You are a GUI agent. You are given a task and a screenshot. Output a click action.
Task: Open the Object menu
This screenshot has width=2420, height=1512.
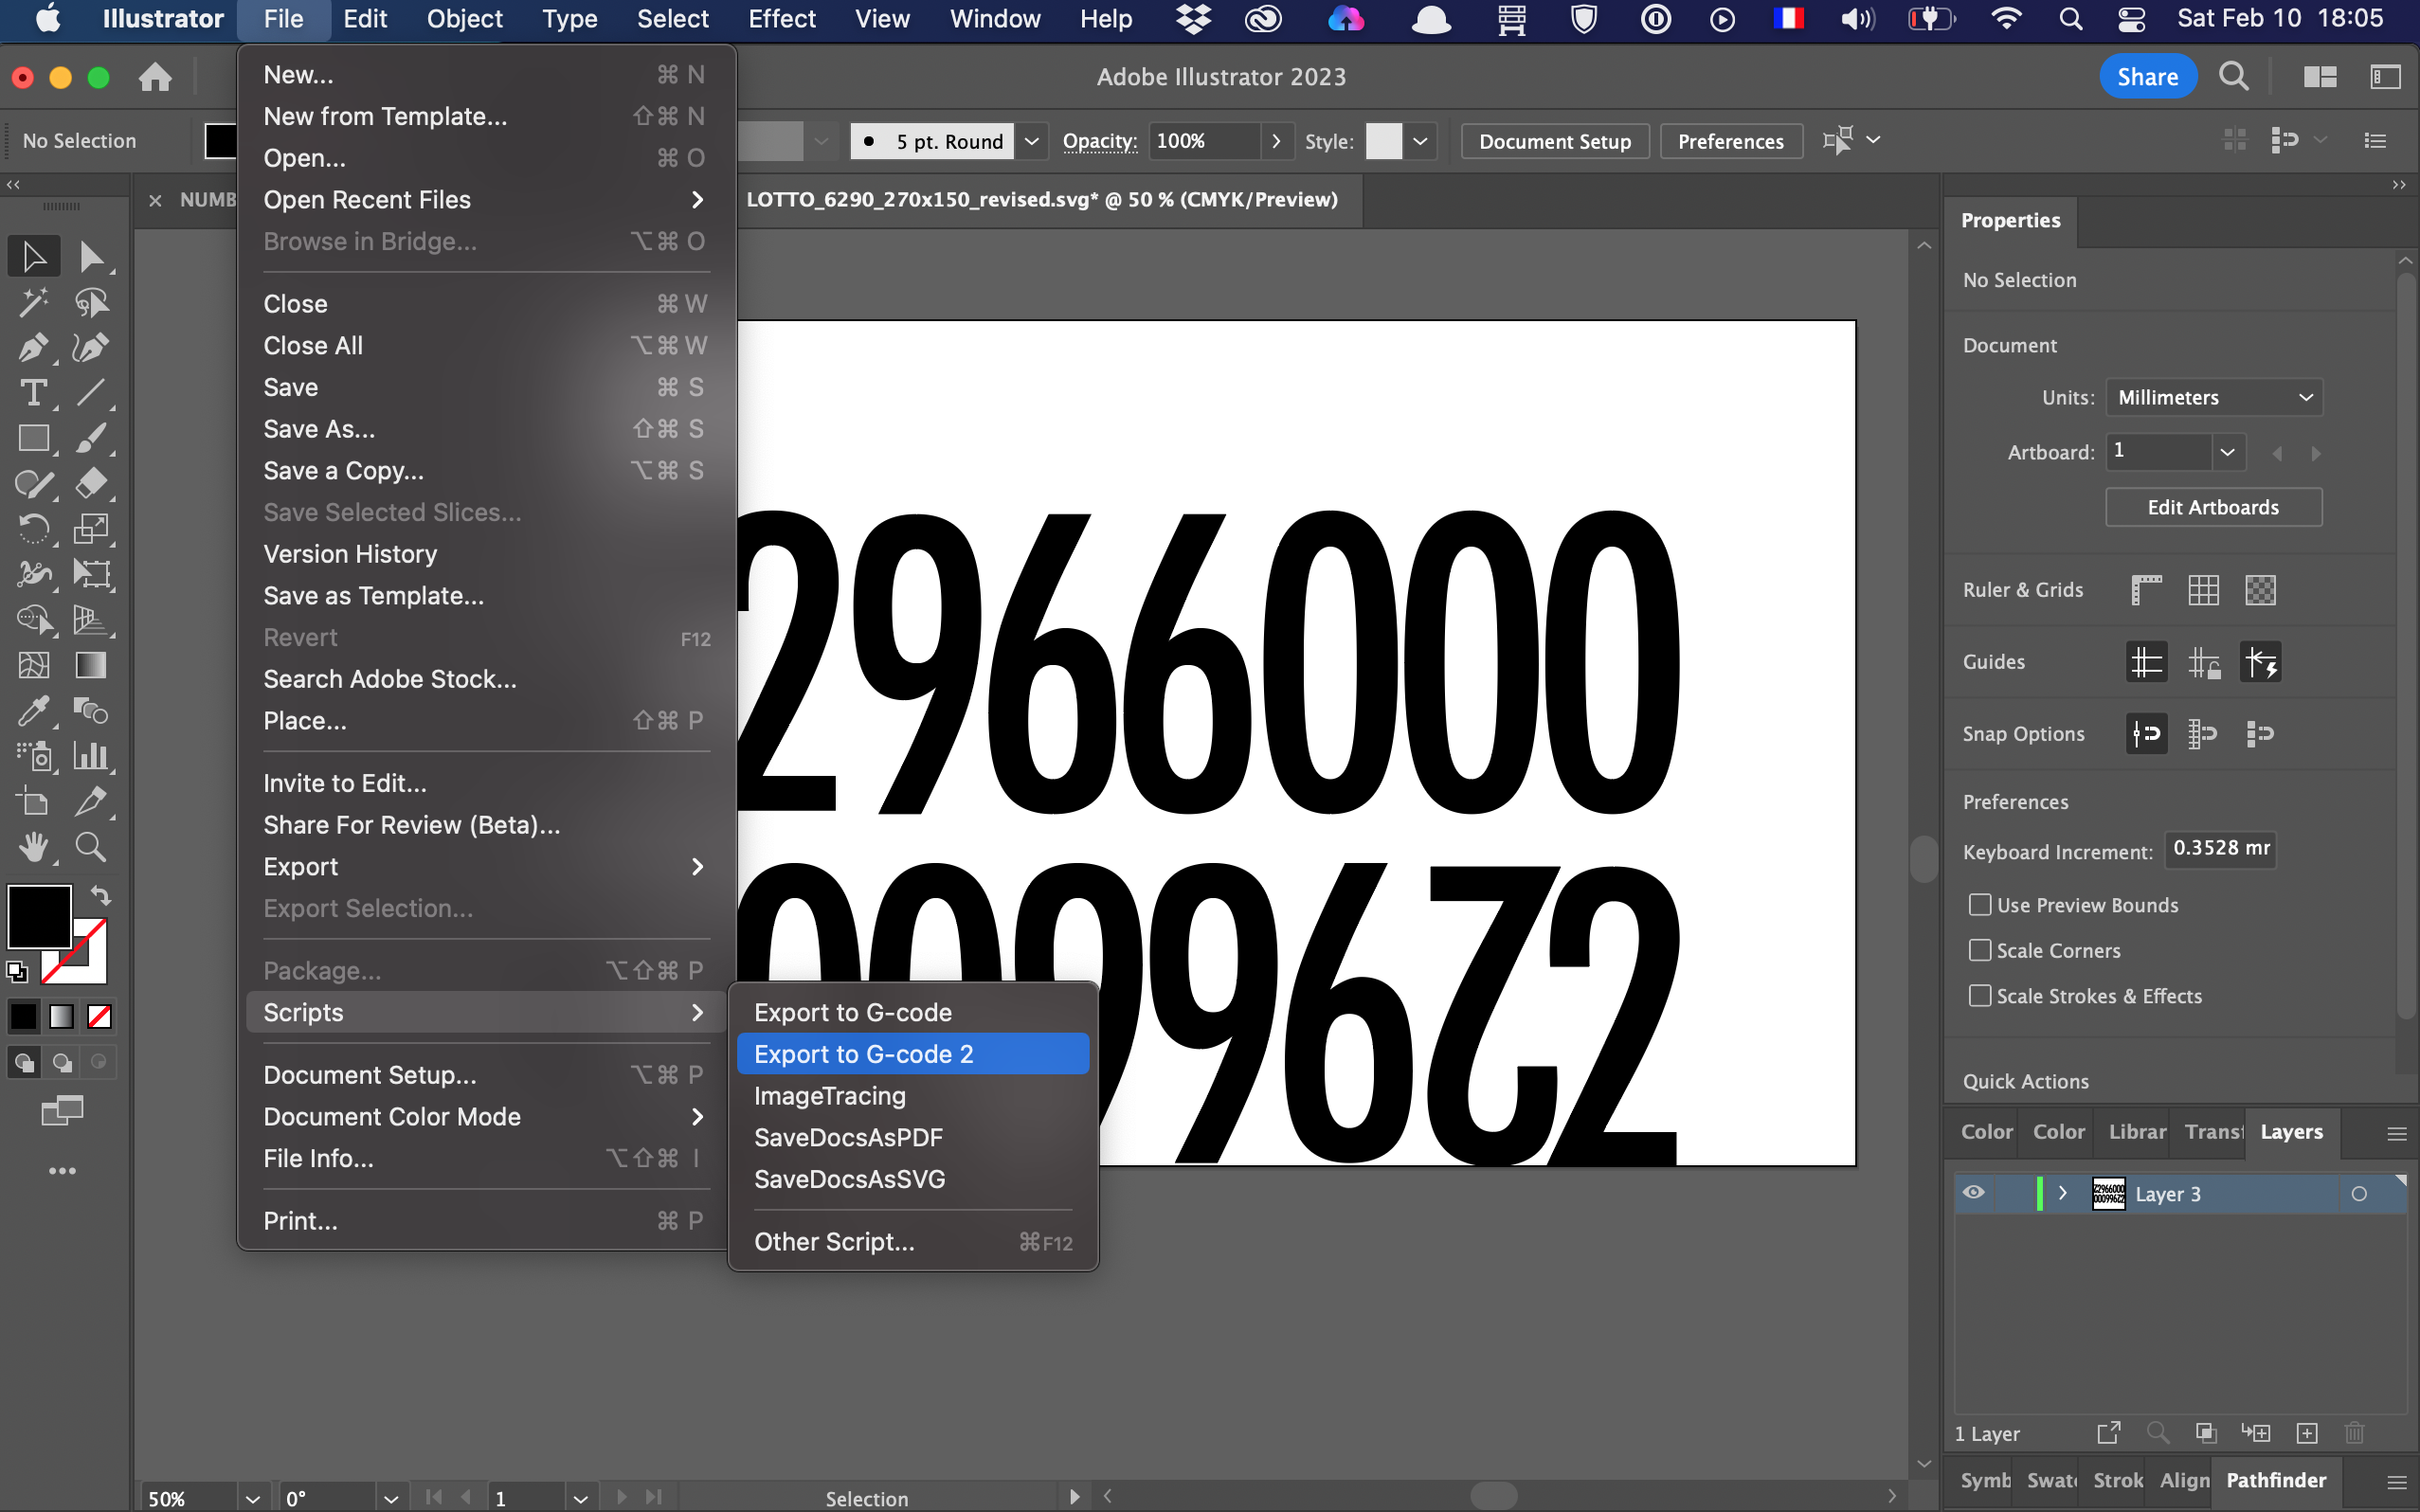[464, 19]
